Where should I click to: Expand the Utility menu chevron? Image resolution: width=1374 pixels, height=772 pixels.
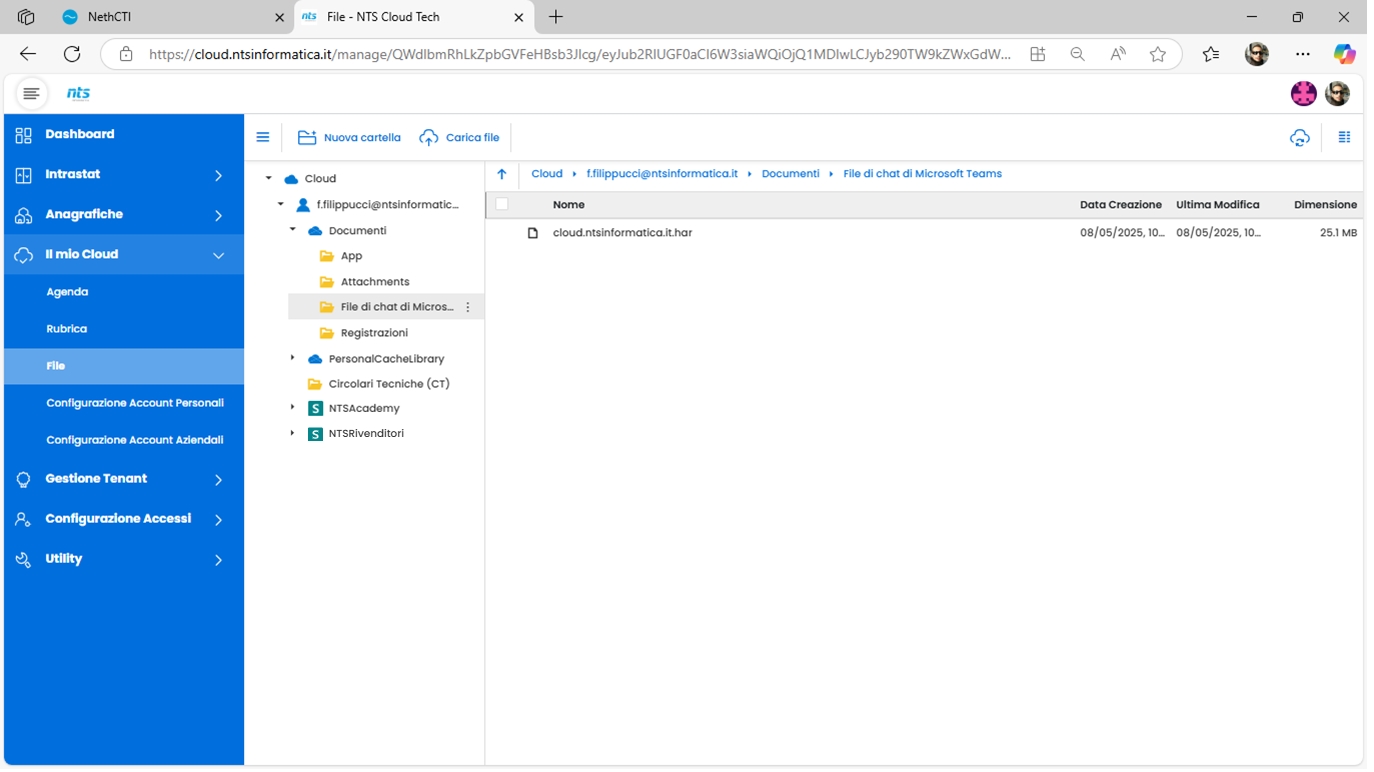[218, 560]
